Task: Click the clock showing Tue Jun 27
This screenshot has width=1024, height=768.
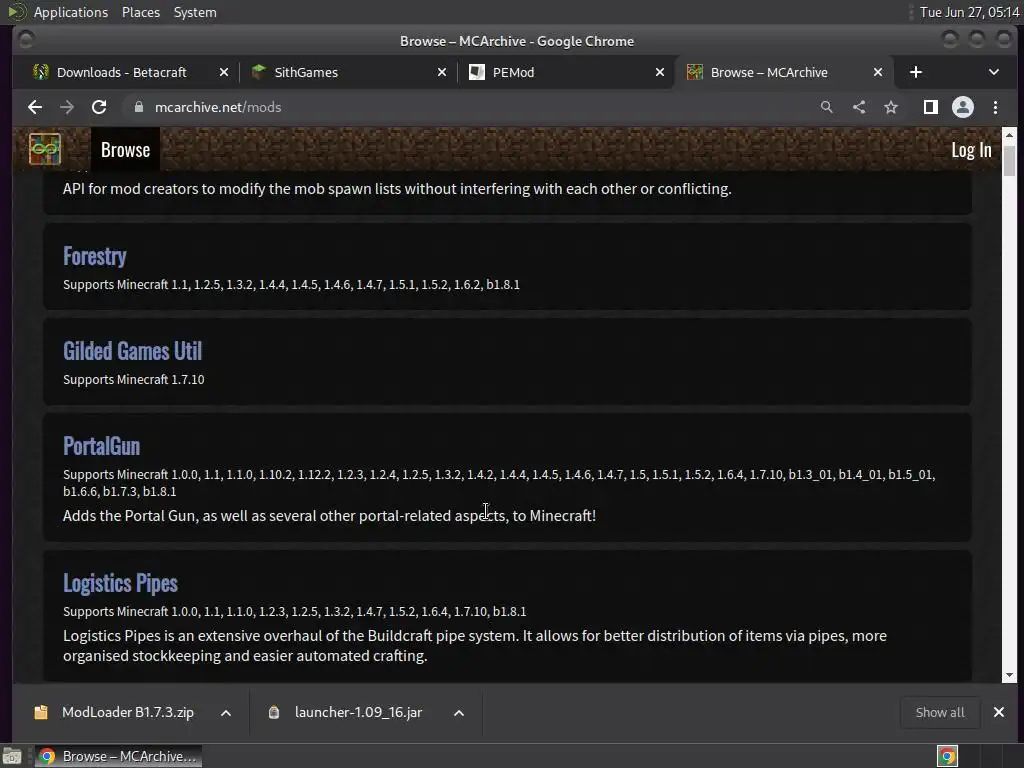Action: [x=969, y=12]
